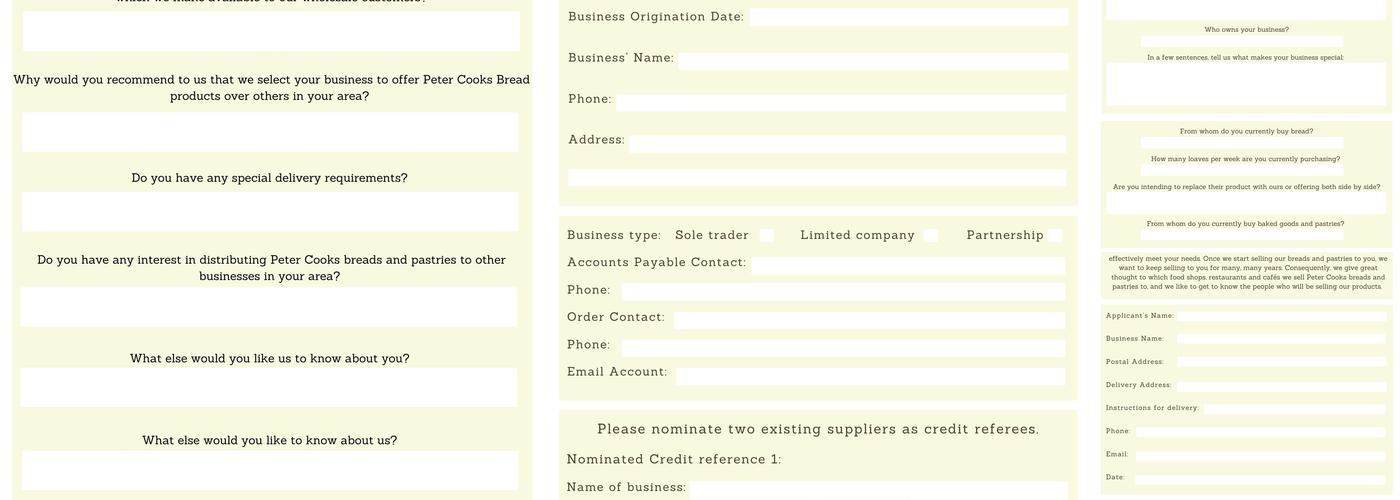Select the Applicant's Name field

pyautogui.click(x=1282, y=316)
